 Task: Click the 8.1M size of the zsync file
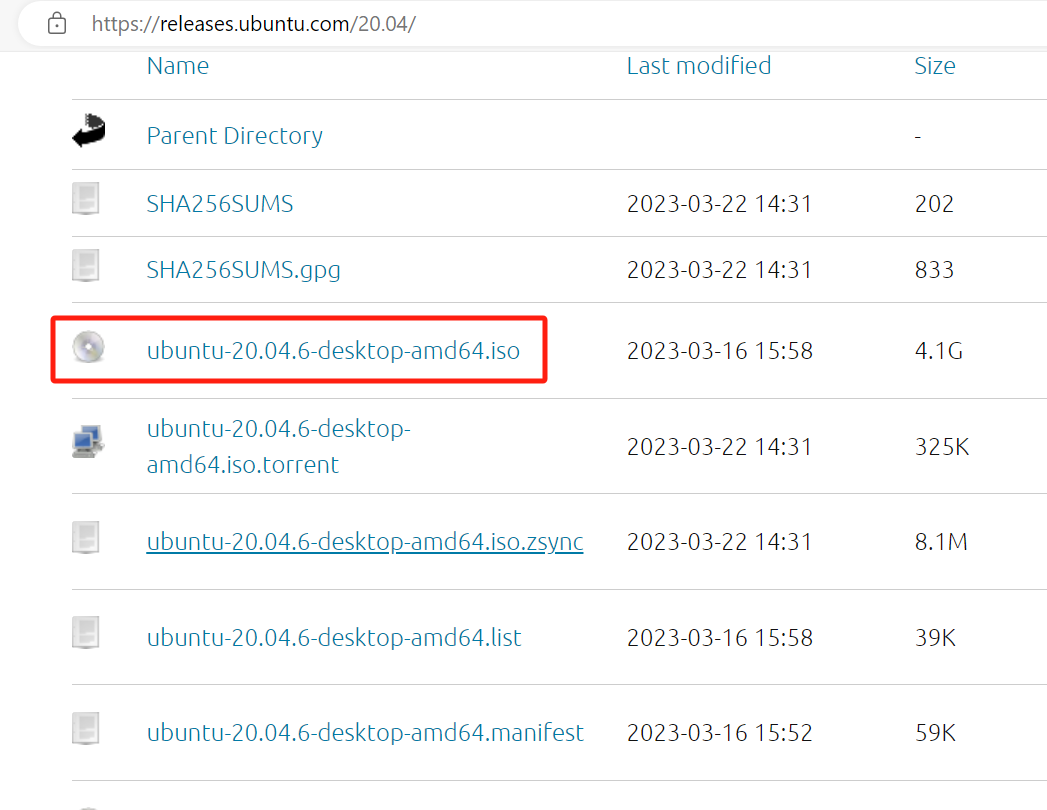tap(941, 542)
